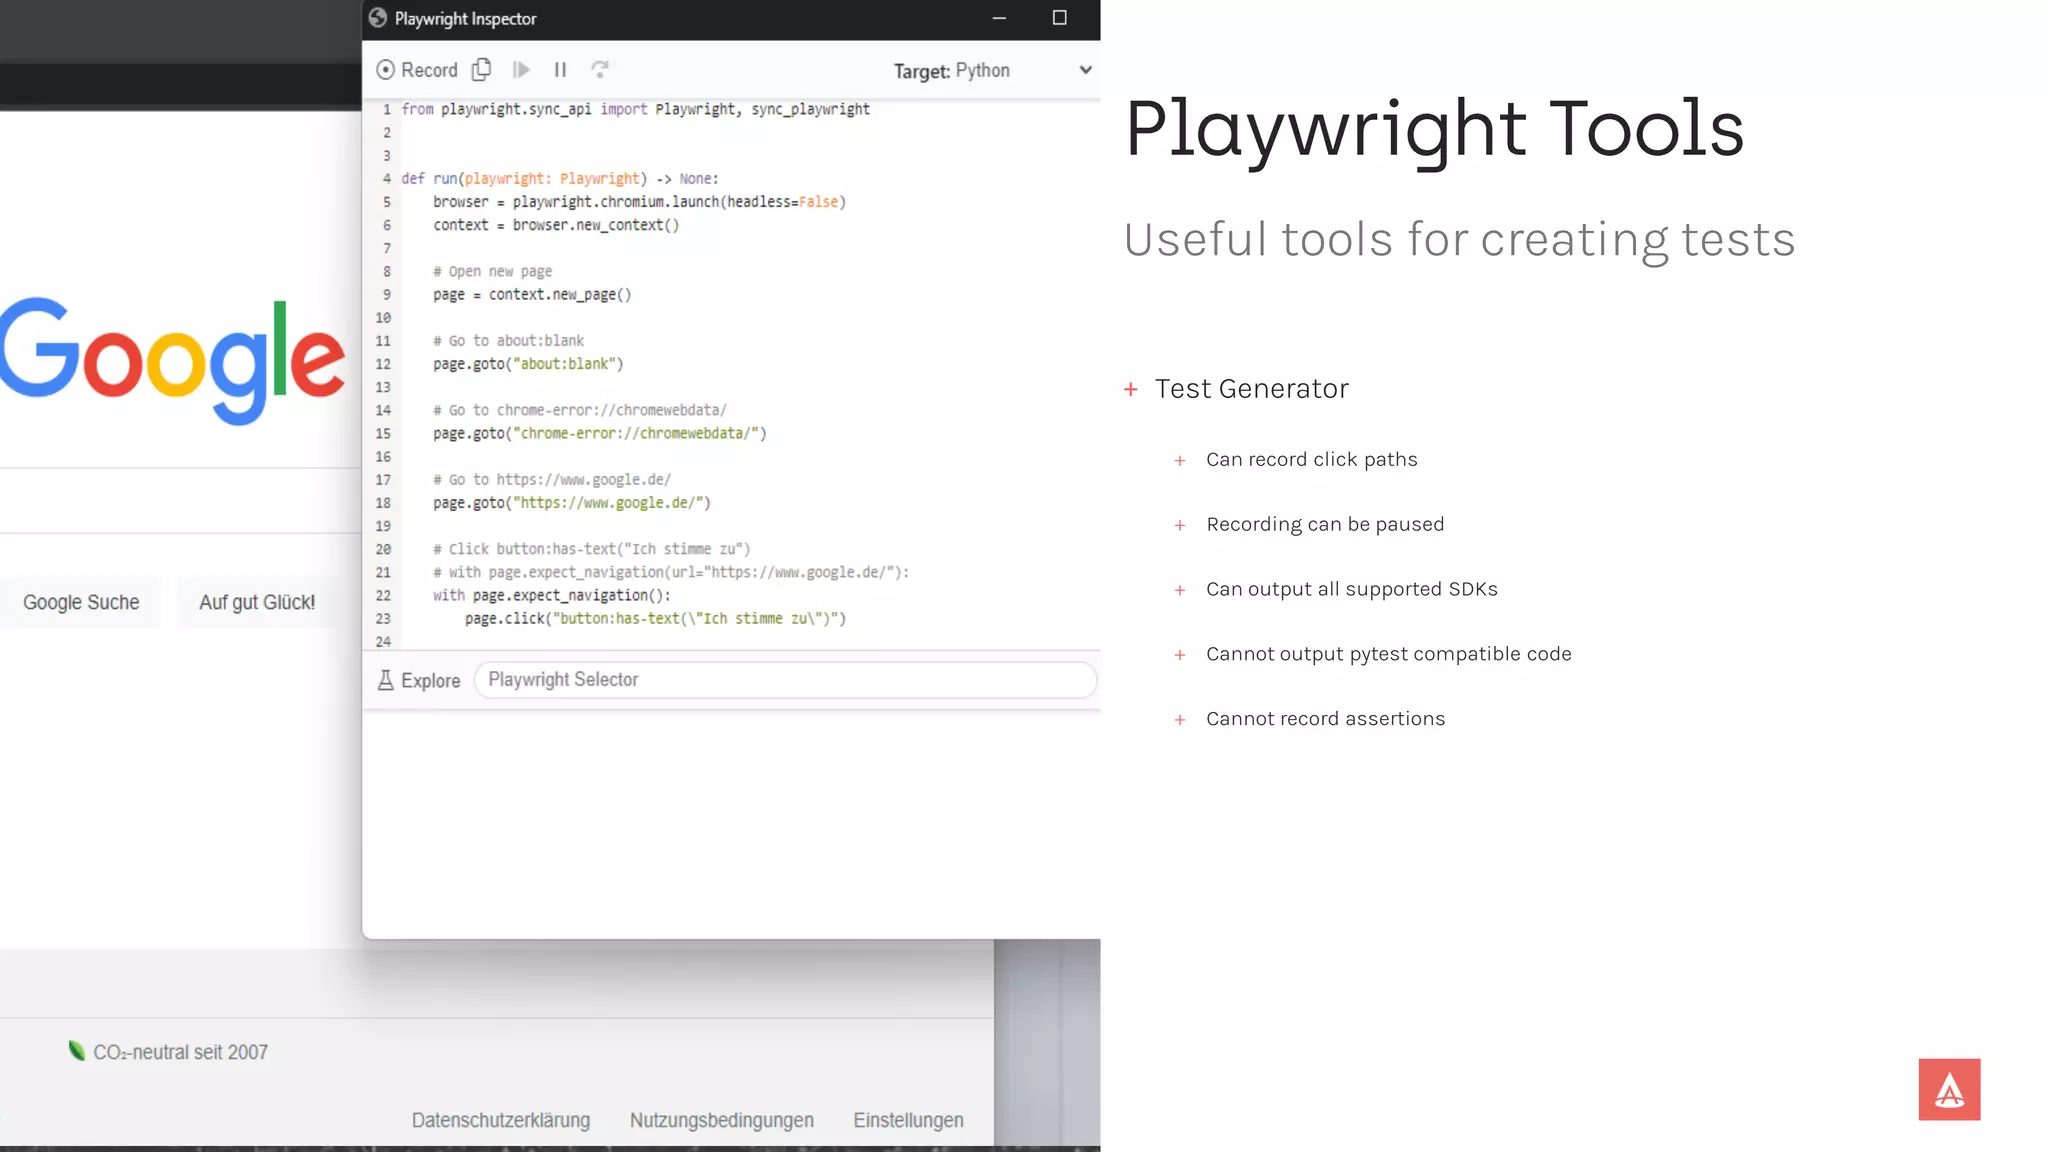Click the Explore button

tap(419, 681)
